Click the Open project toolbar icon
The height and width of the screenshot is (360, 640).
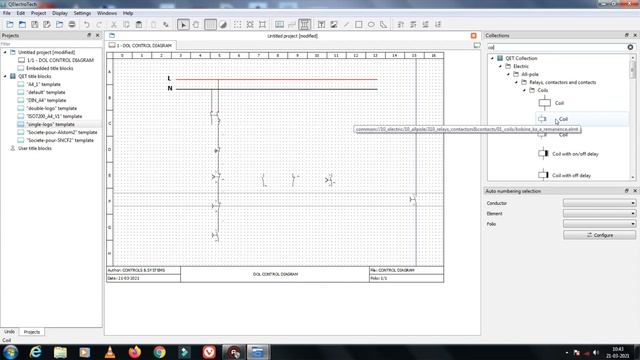[x=22, y=24]
